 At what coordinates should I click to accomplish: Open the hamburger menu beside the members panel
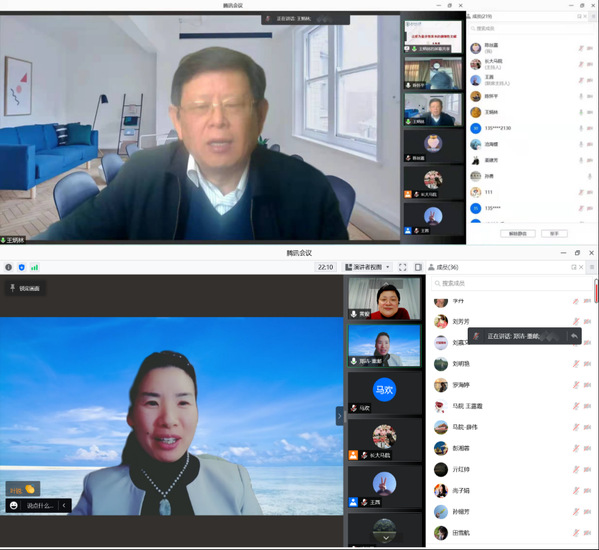[x=592, y=267]
